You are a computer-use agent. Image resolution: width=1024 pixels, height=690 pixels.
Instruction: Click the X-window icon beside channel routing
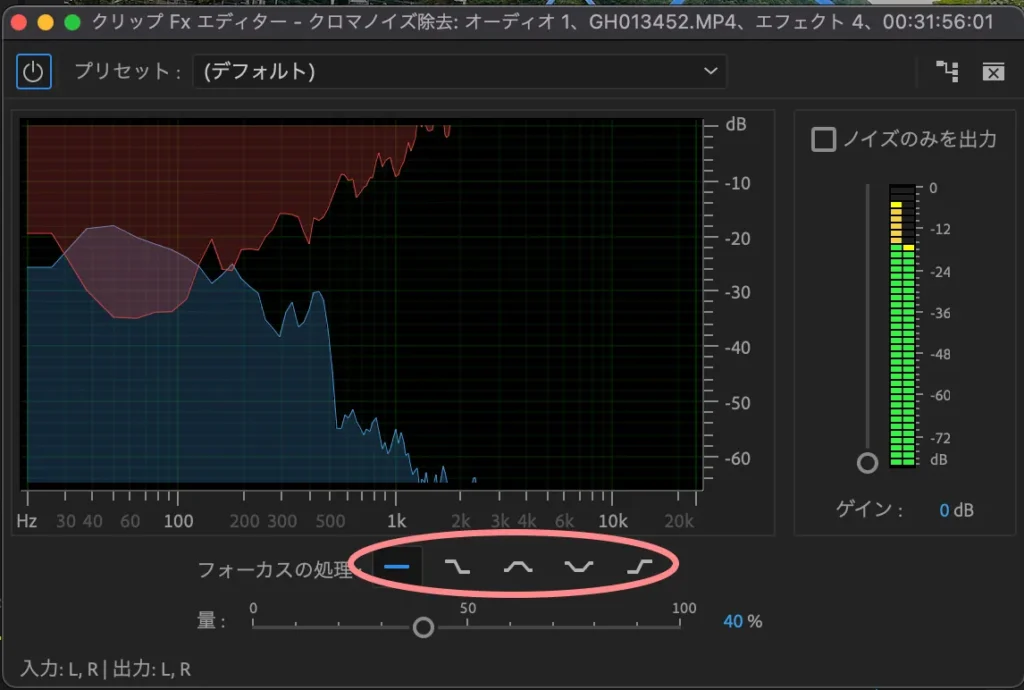coord(992,71)
